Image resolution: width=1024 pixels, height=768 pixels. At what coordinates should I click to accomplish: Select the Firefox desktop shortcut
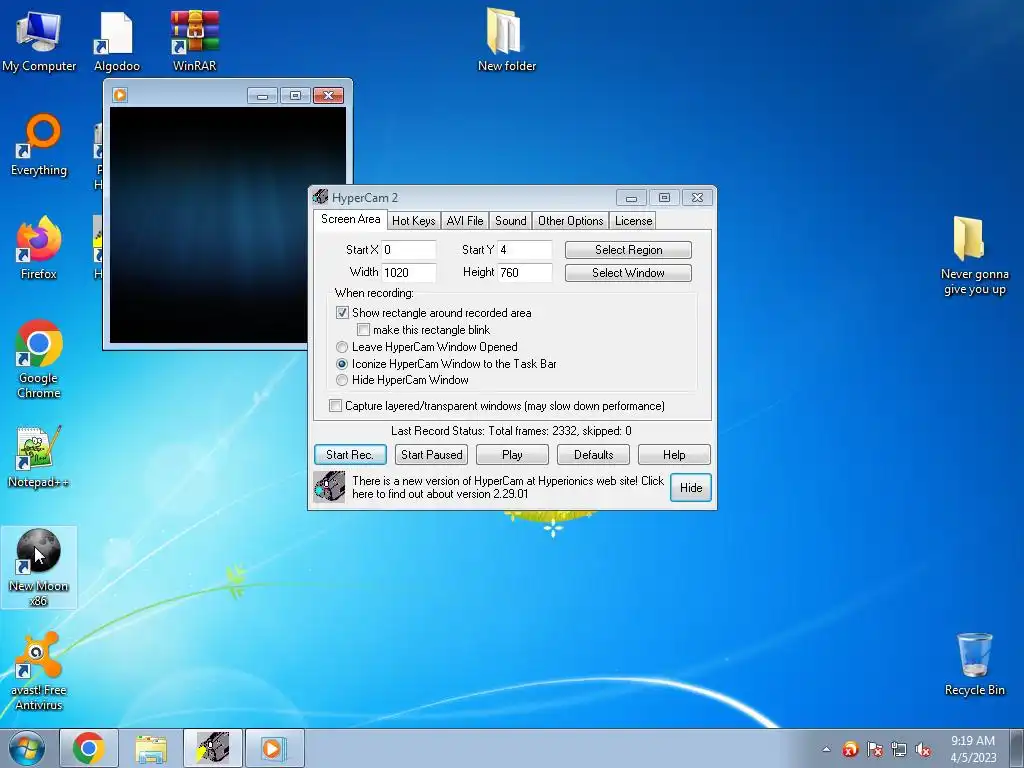pos(39,248)
